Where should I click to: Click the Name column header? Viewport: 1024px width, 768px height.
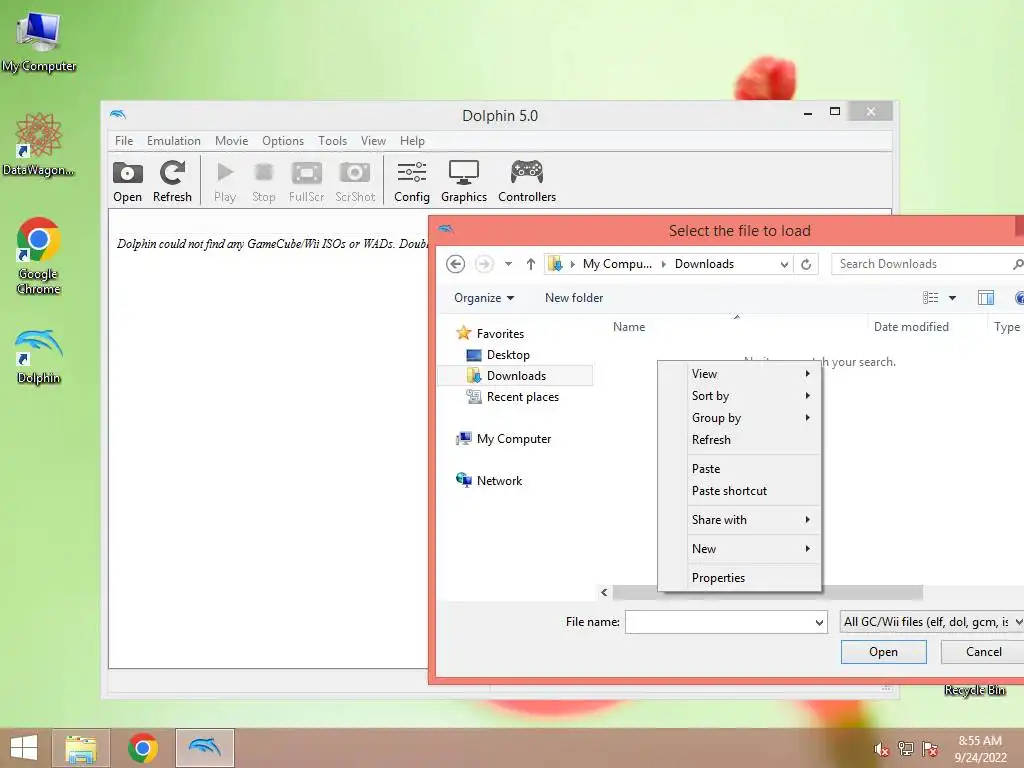pyautogui.click(x=629, y=327)
